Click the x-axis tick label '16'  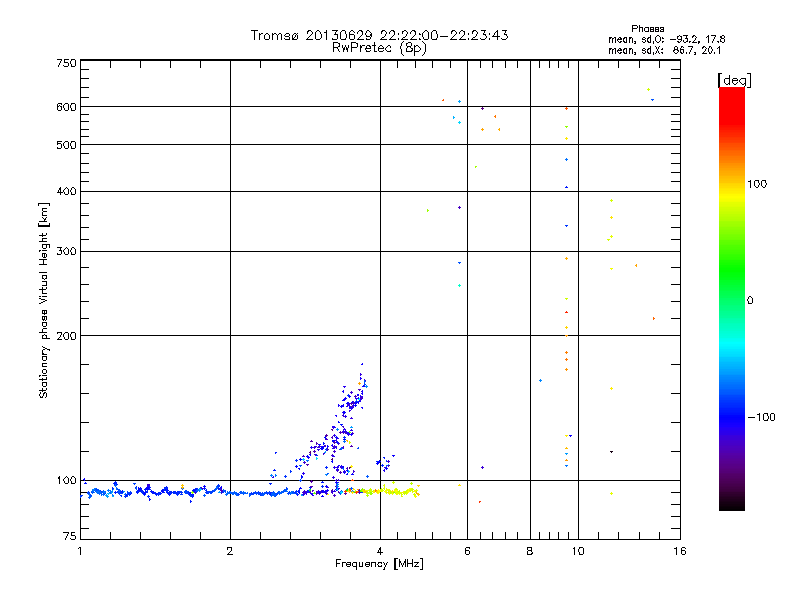pyautogui.click(x=680, y=551)
